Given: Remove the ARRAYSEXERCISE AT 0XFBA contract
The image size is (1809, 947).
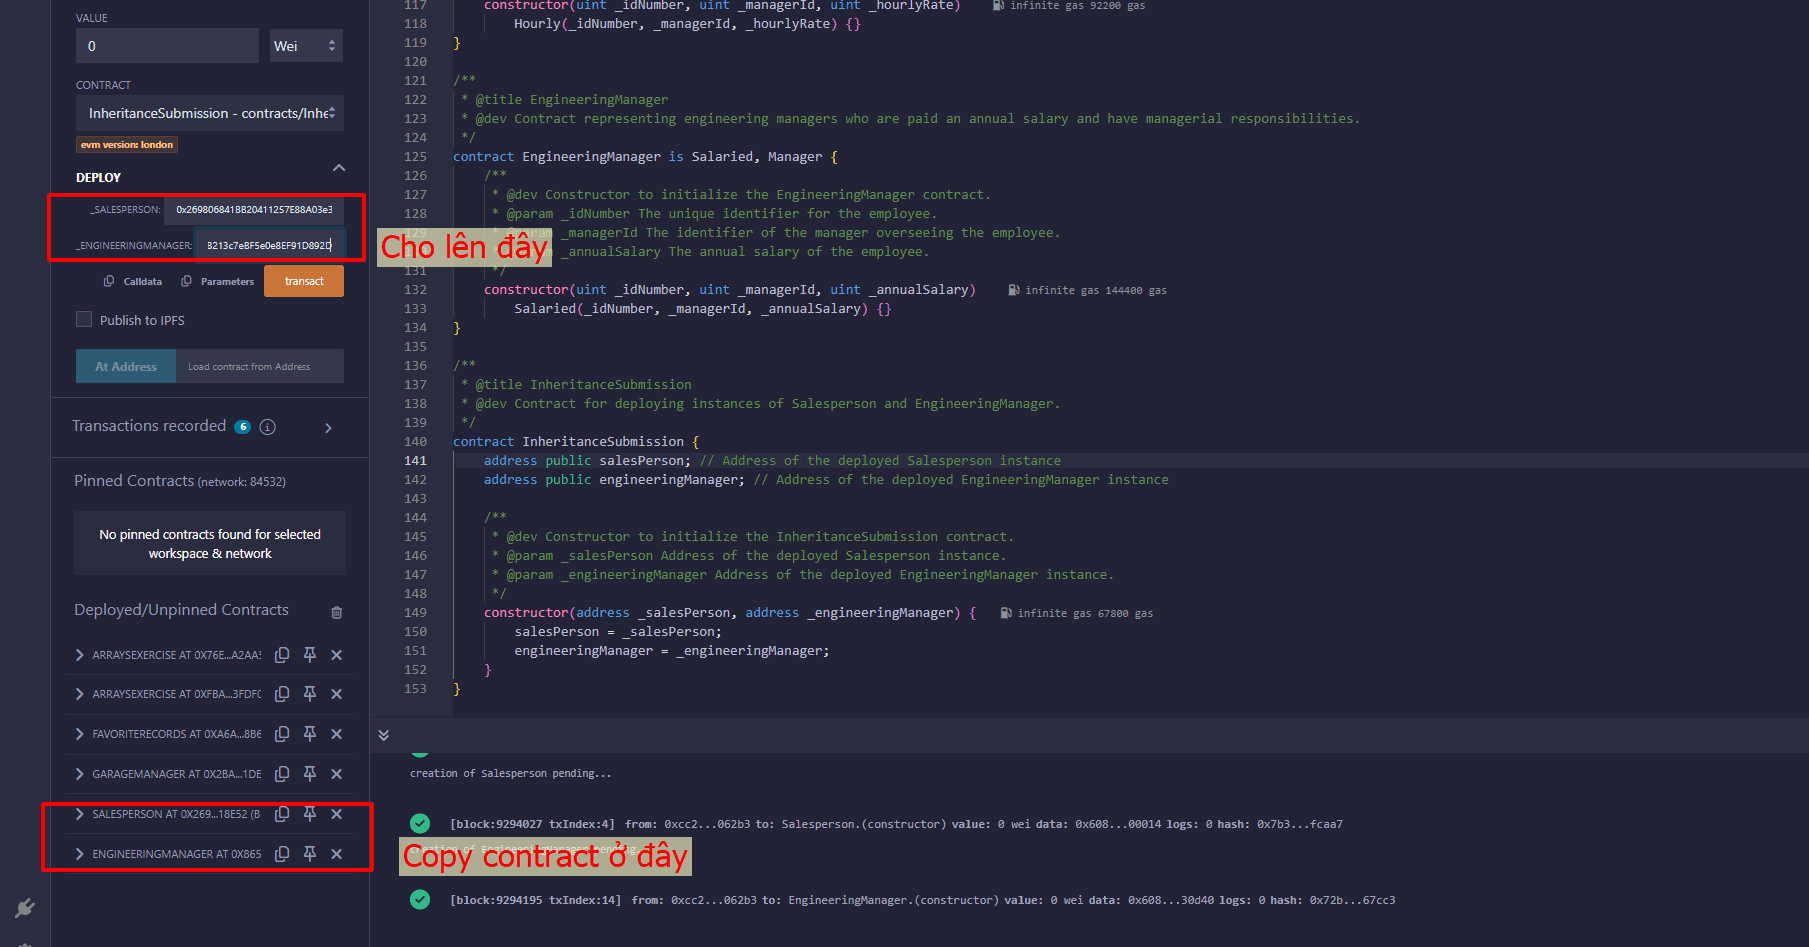Looking at the screenshot, I should [x=337, y=694].
